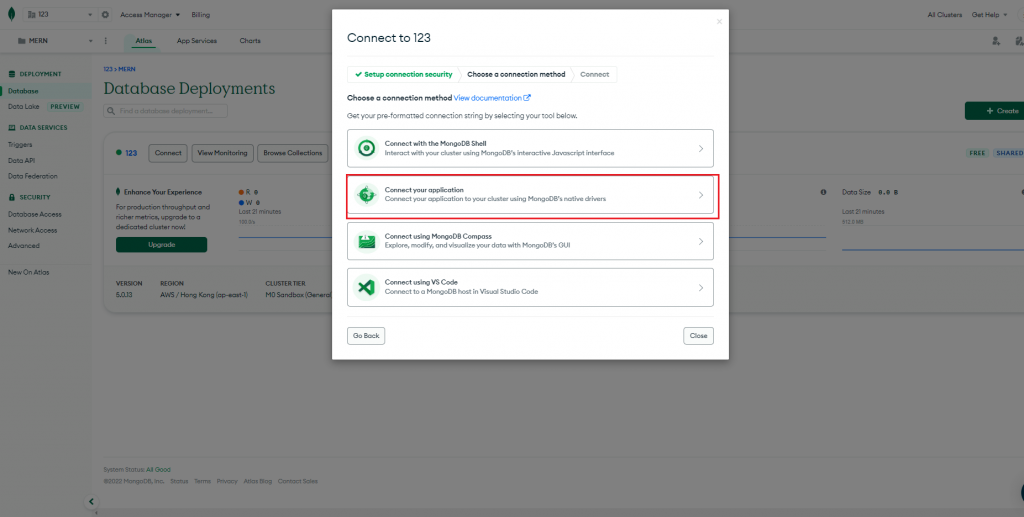Go to Setup connection security step
The height and width of the screenshot is (517, 1024).
point(403,74)
